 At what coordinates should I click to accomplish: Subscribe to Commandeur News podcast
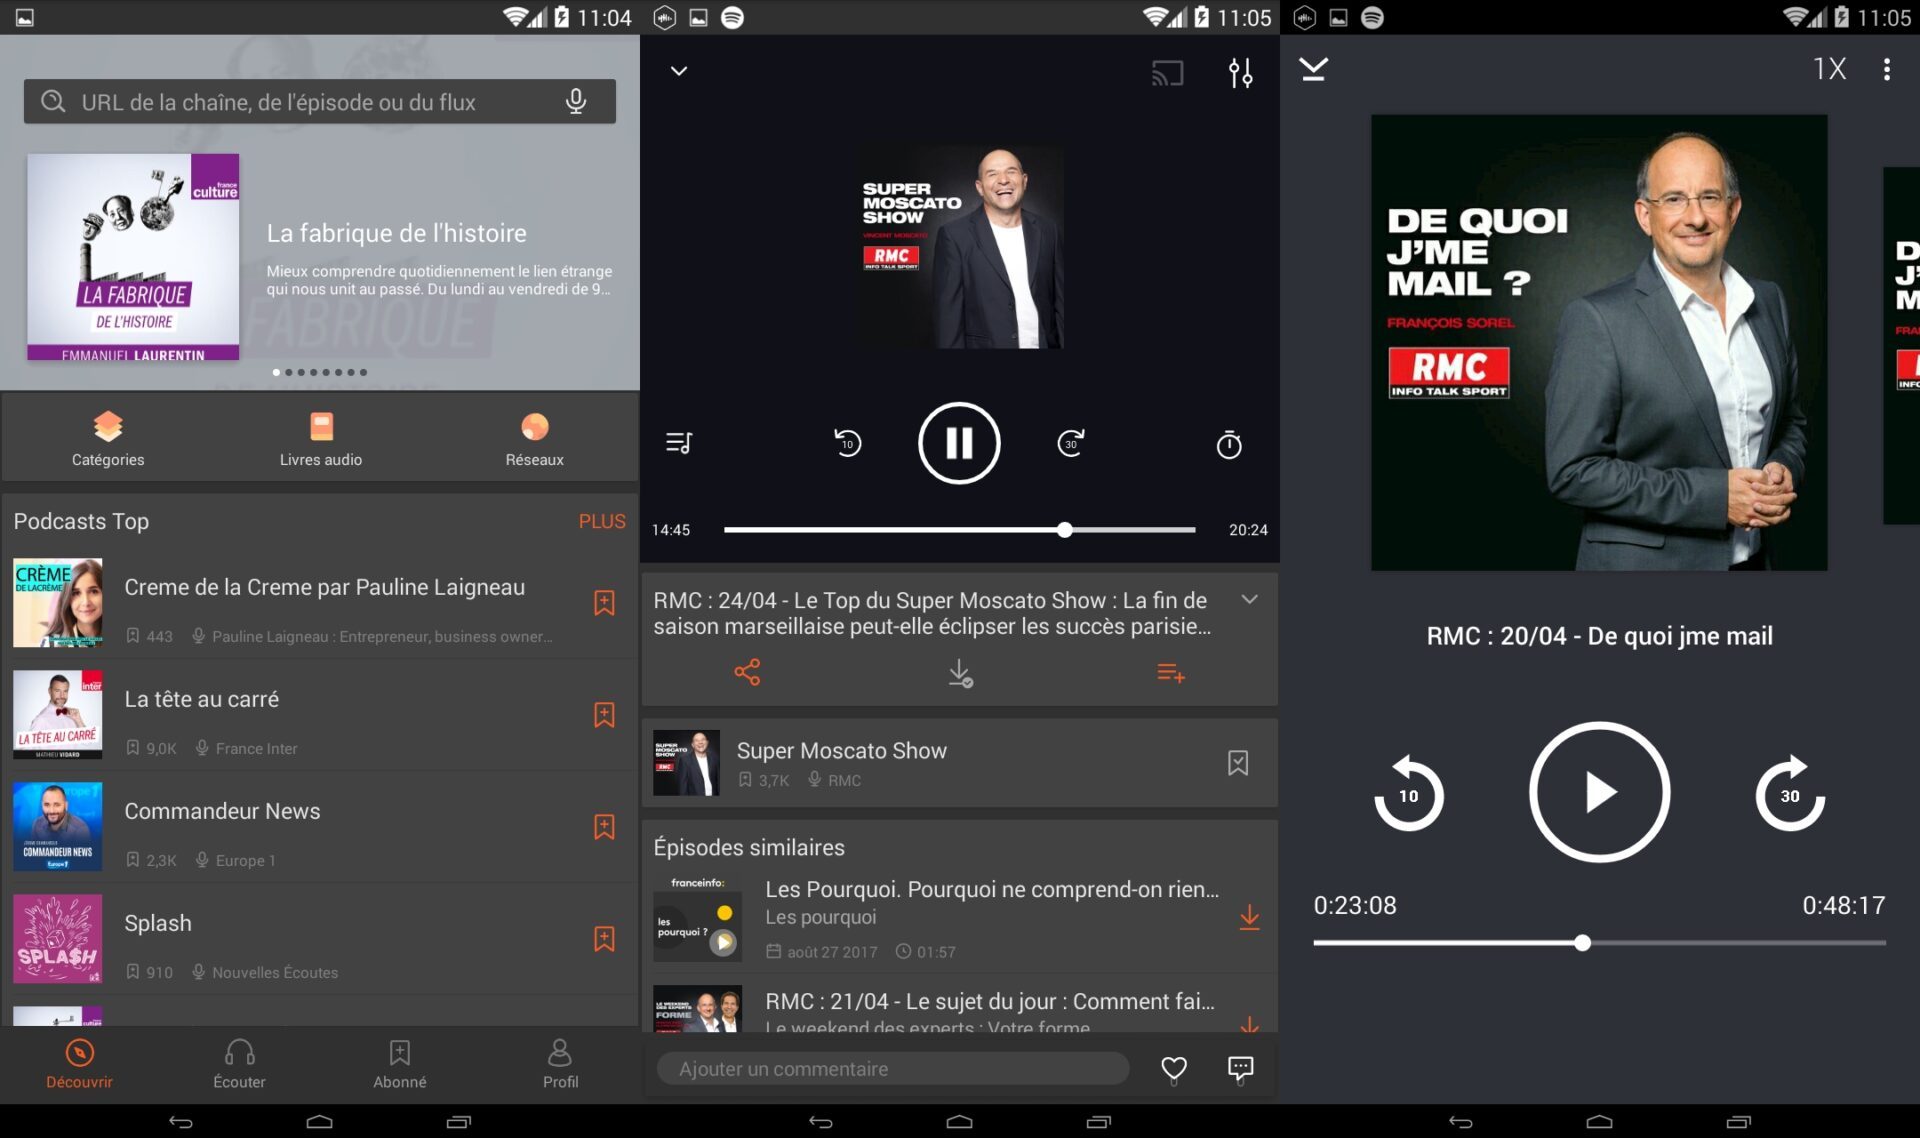click(x=604, y=827)
